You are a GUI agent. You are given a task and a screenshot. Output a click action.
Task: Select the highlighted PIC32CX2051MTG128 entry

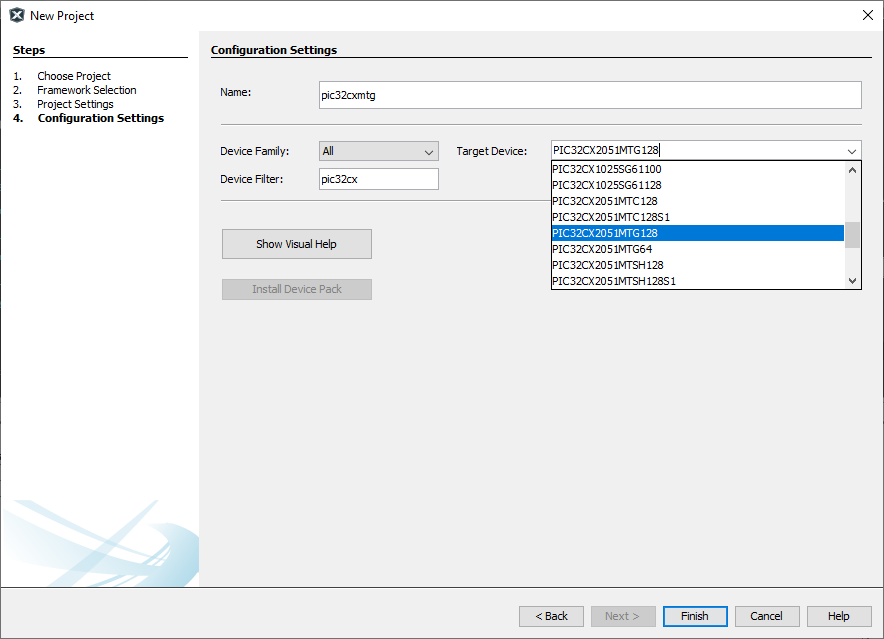coord(697,233)
